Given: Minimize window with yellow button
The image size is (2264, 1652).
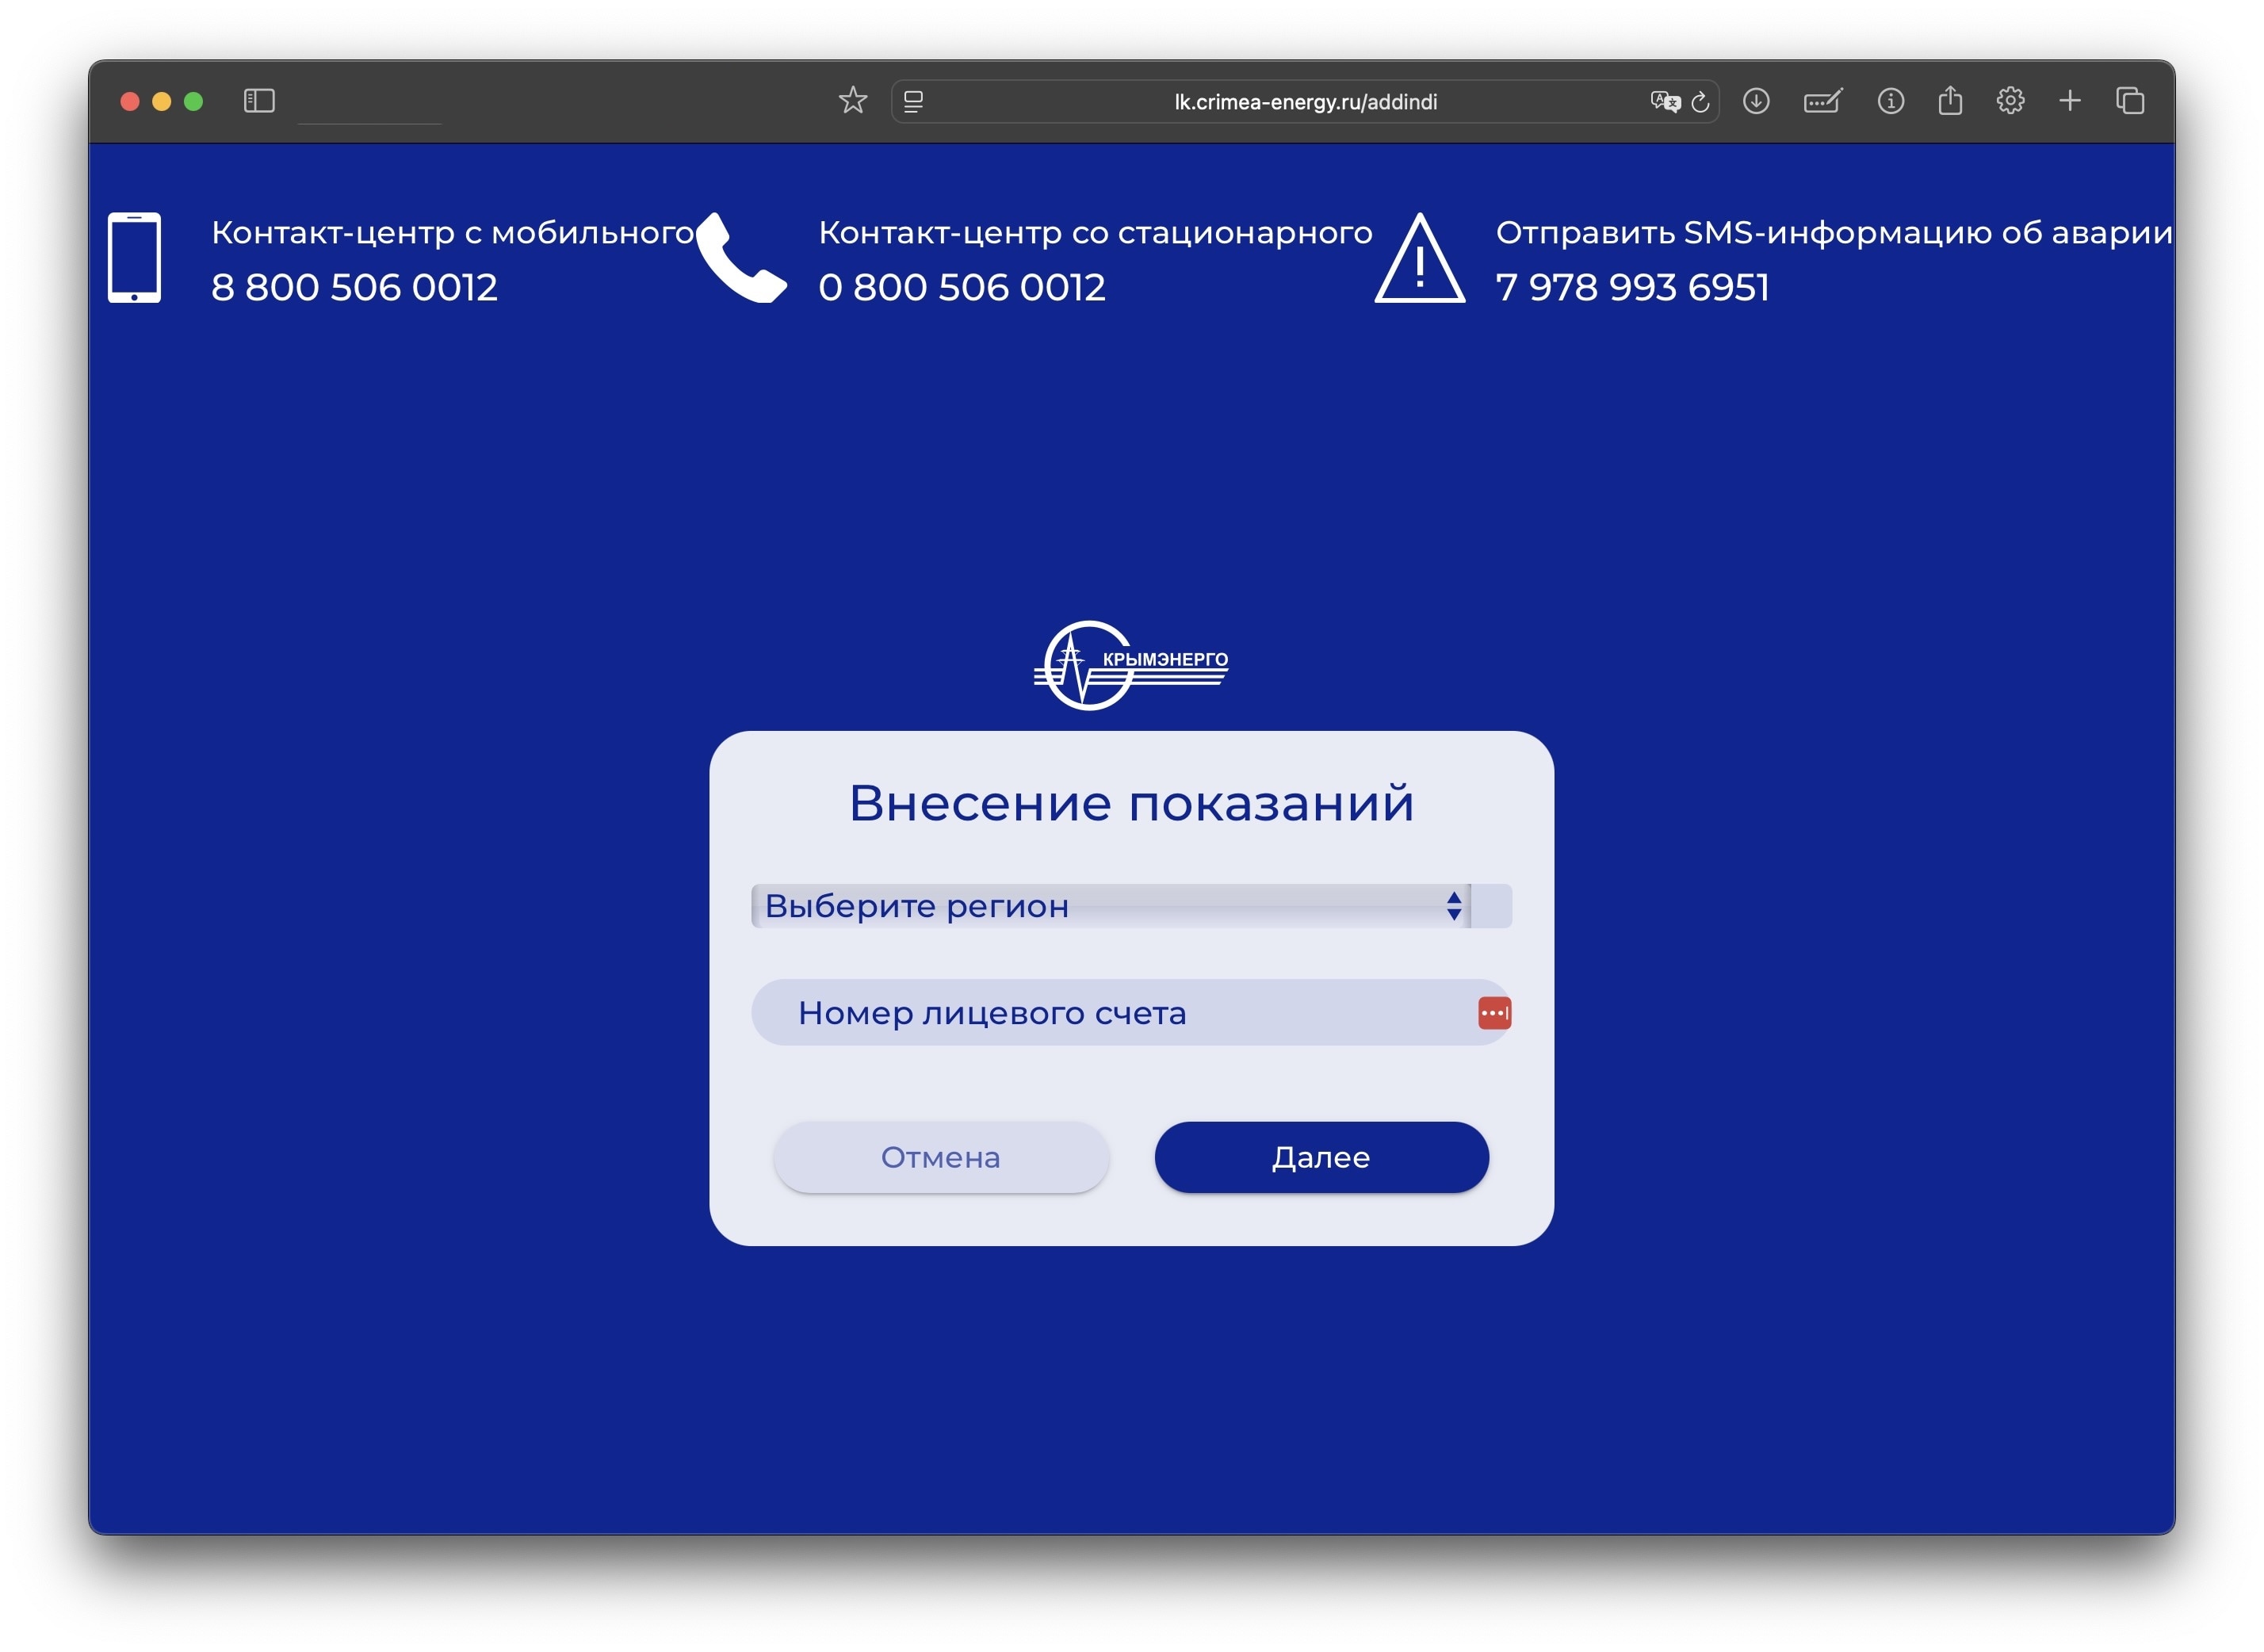Looking at the screenshot, I should [x=161, y=101].
